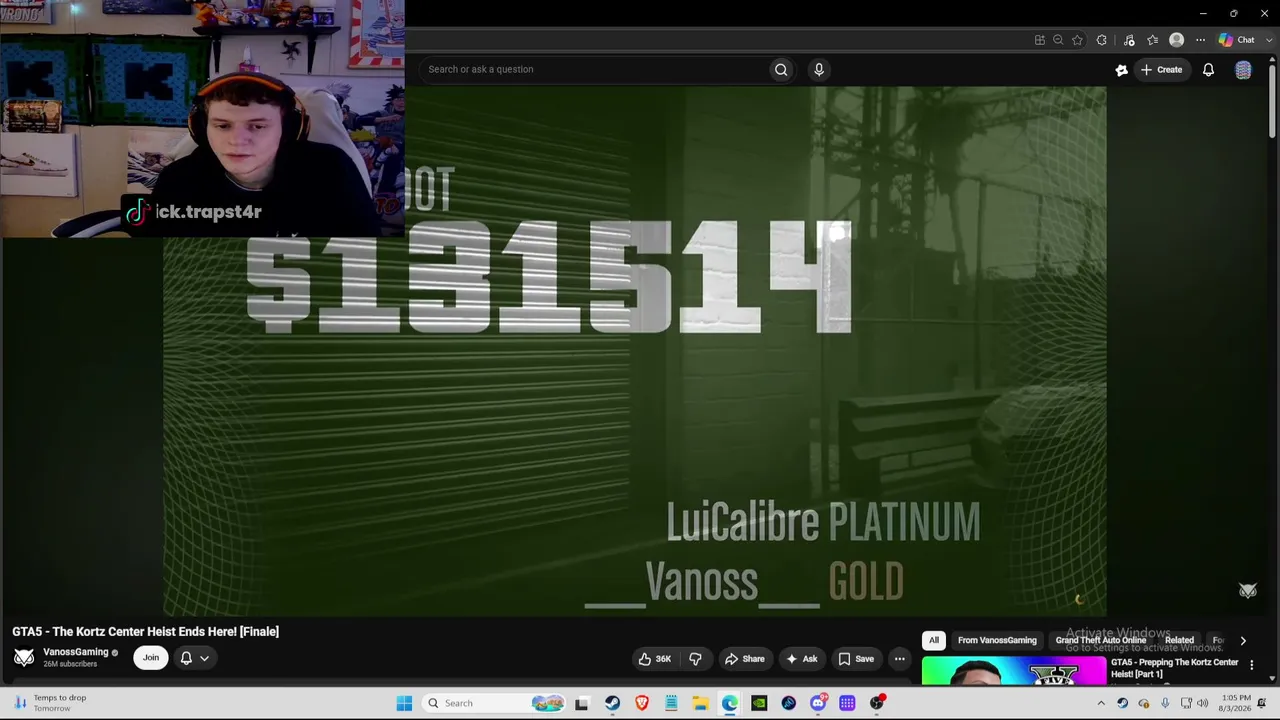
Task: Open YouTube notifications bell in the header
Action: coord(1208,69)
